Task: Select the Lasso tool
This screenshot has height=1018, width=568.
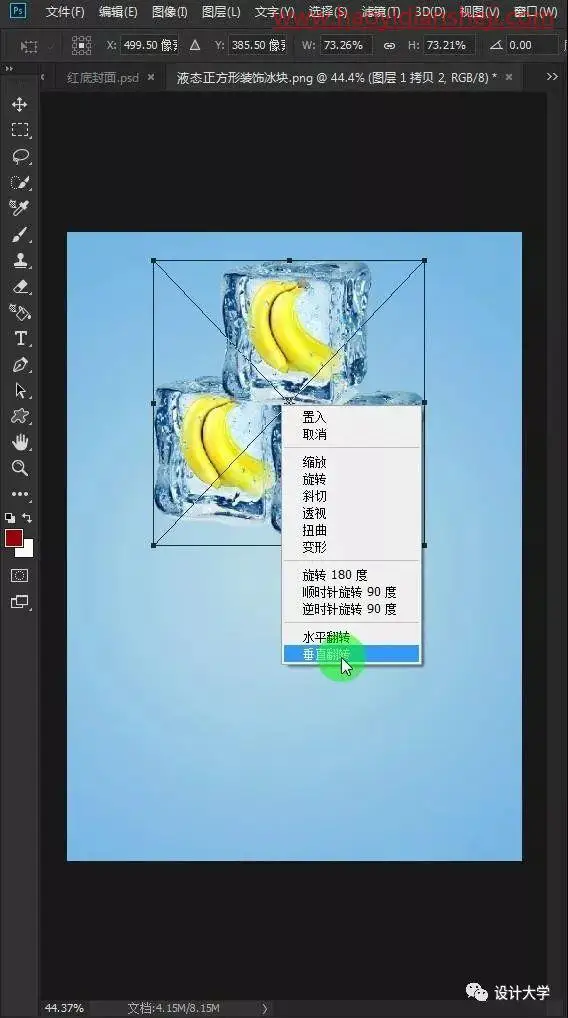Action: pos(20,156)
